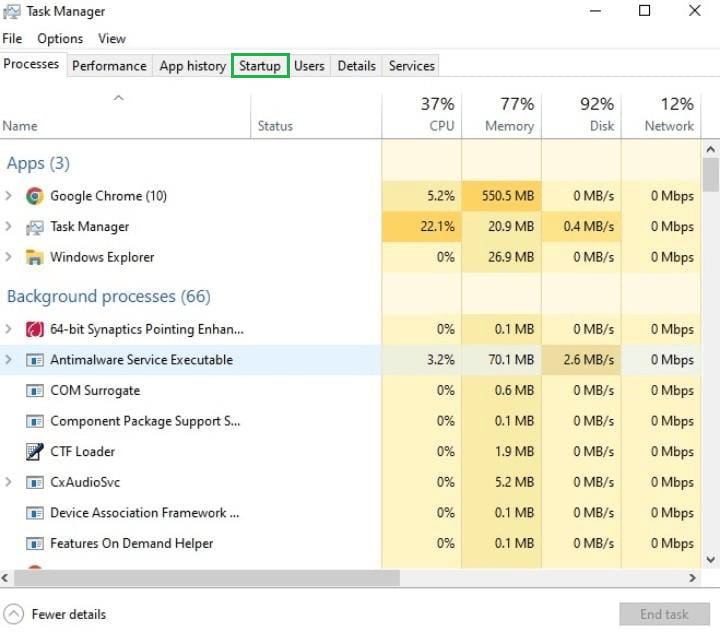This screenshot has height=638, width=720.
Task: Open the Performance tab
Action: (109, 66)
